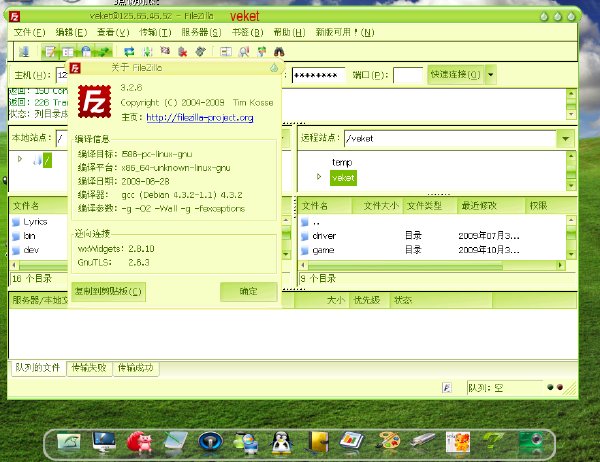Select the Lyrics folder in local list
The width and height of the screenshot is (600, 462).
tap(35, 222)
